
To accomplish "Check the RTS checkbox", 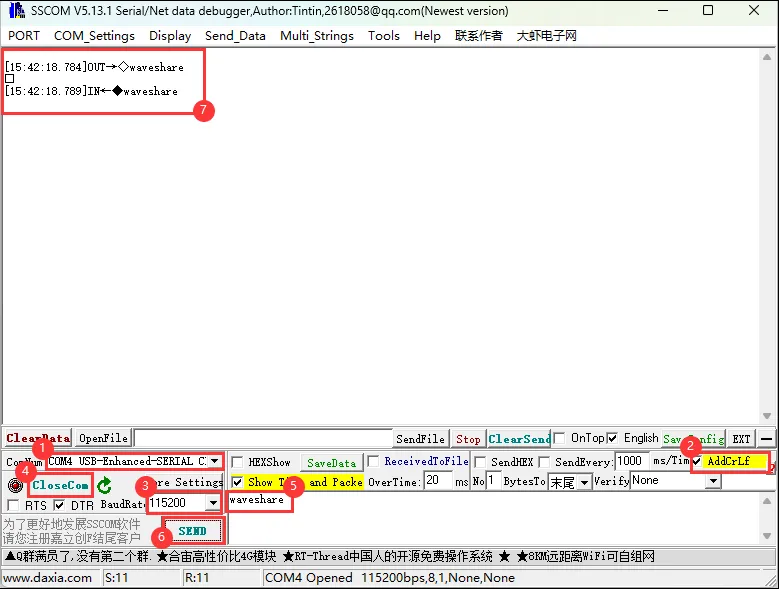I will (13, 506).
